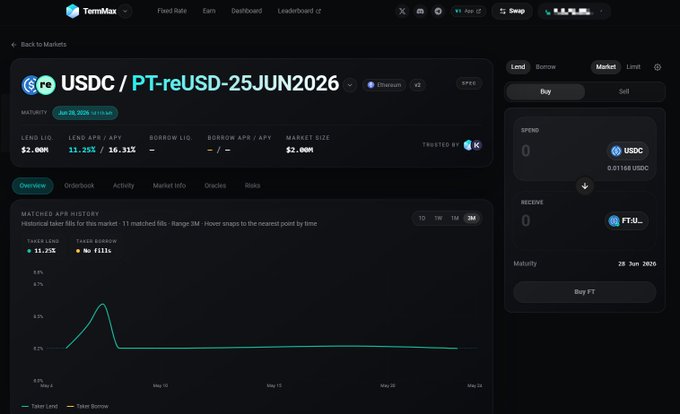Open the Fixed Rate menu
Viewport: 680px width, 414px height.
point(172,11)
